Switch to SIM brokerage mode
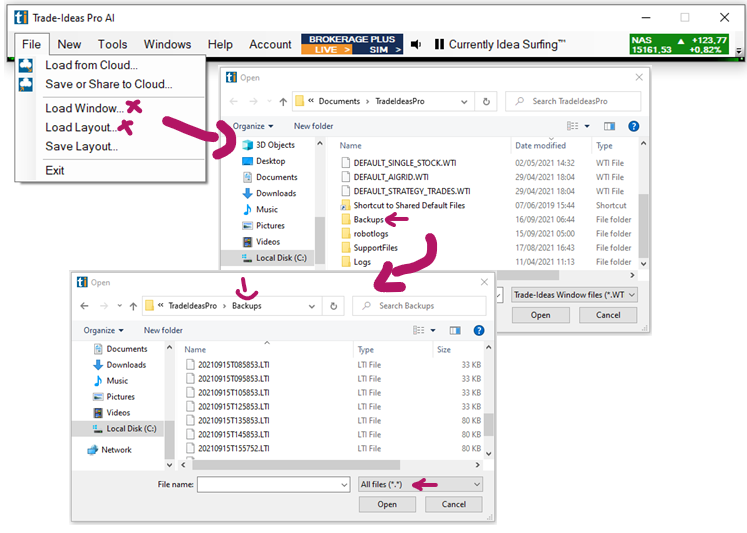 click(378, 49)
